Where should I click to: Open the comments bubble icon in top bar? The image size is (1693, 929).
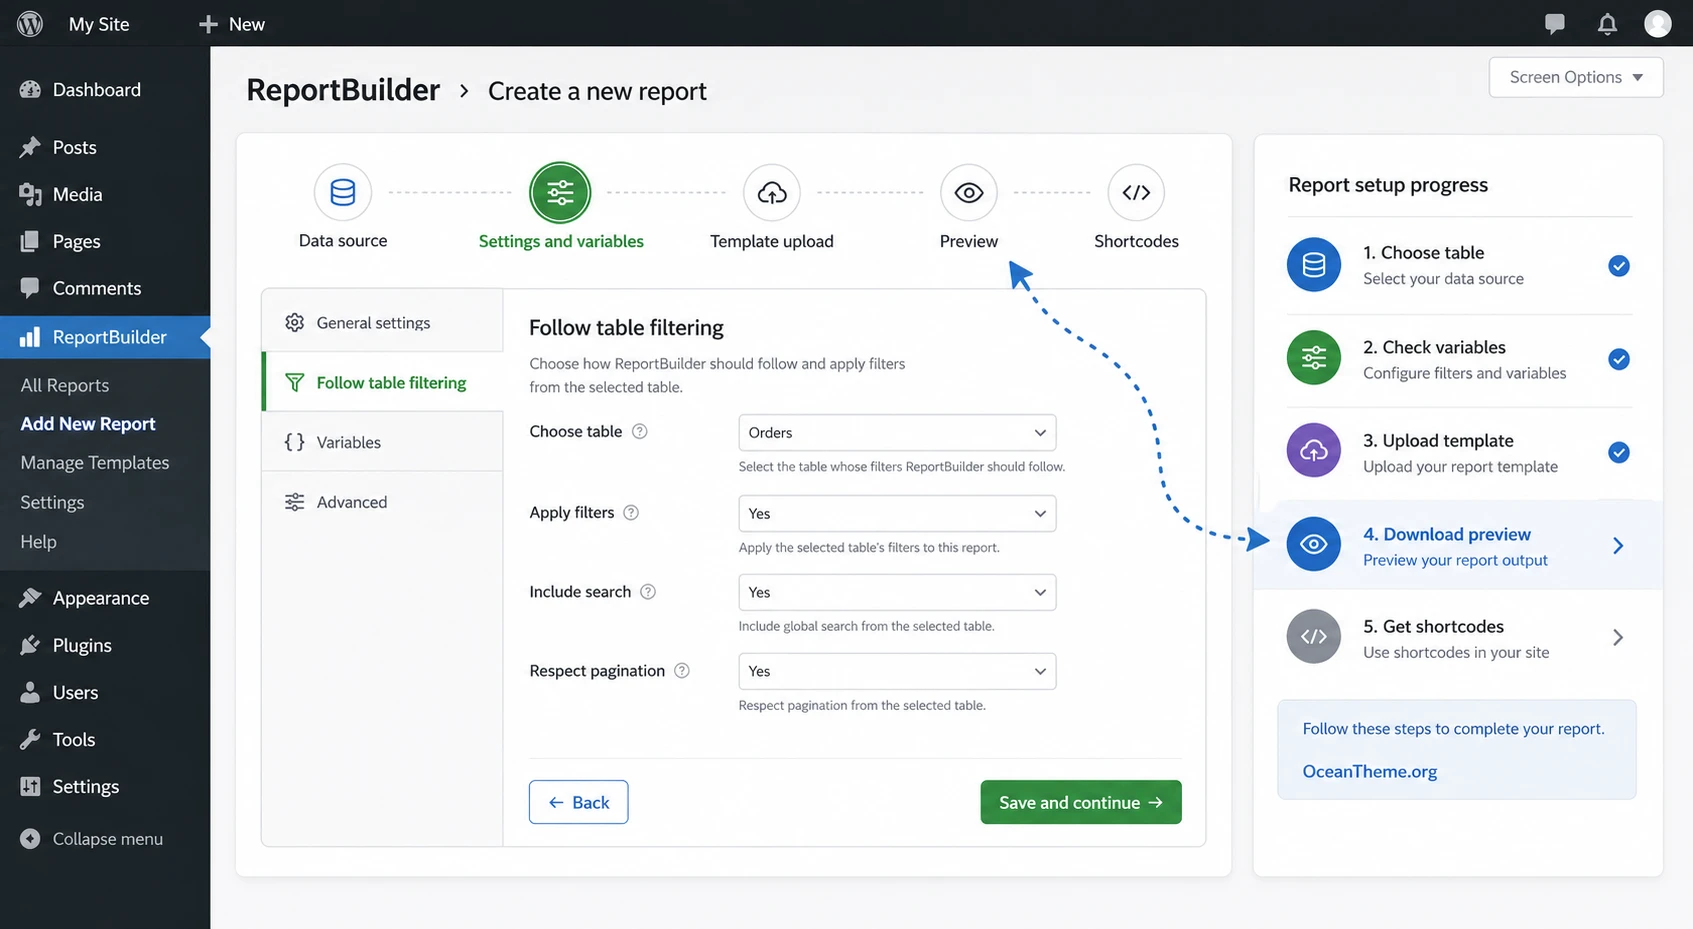(1554, 23)
